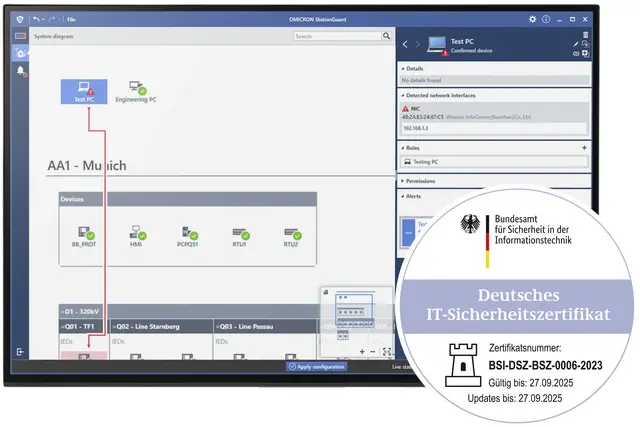
Task: Click the undo arrow in title bar
Action: [x=36, y=19]
